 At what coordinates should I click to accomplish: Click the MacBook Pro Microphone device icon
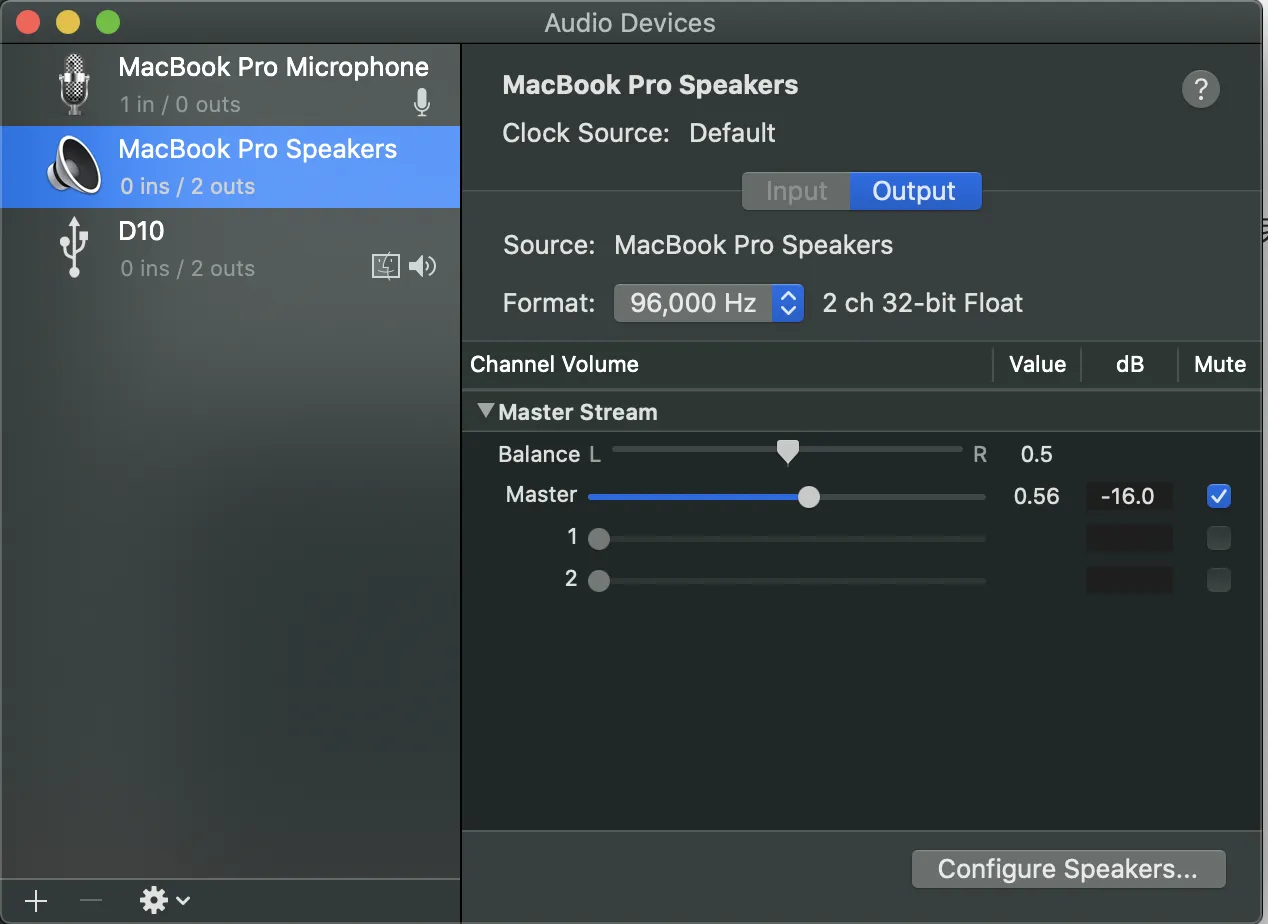pyautogui.click(x=74, y=84)
